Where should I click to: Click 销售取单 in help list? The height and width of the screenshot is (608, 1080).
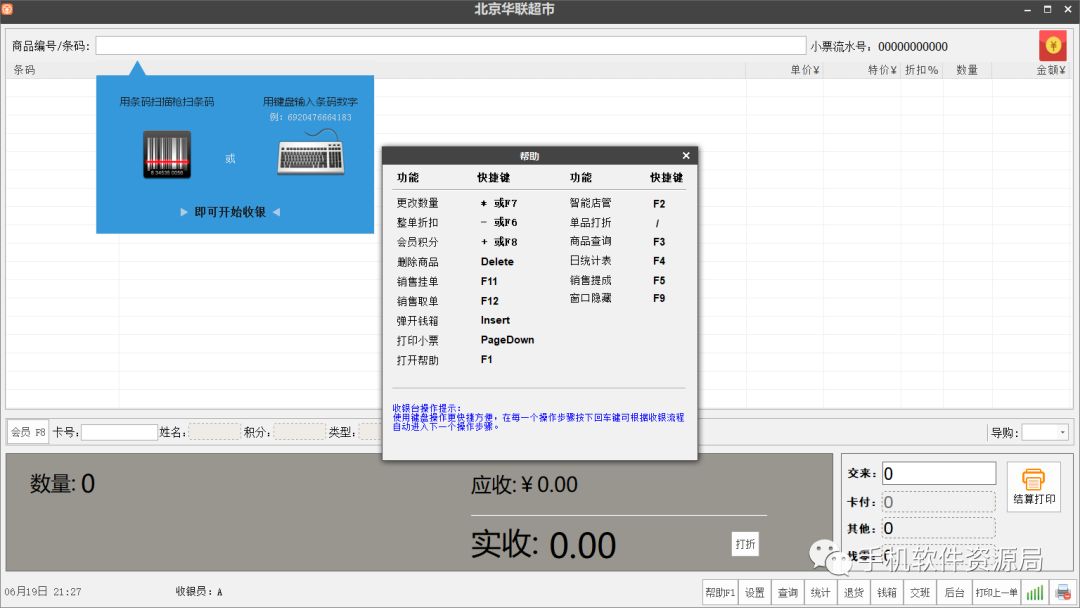click(x=417, y=301)
